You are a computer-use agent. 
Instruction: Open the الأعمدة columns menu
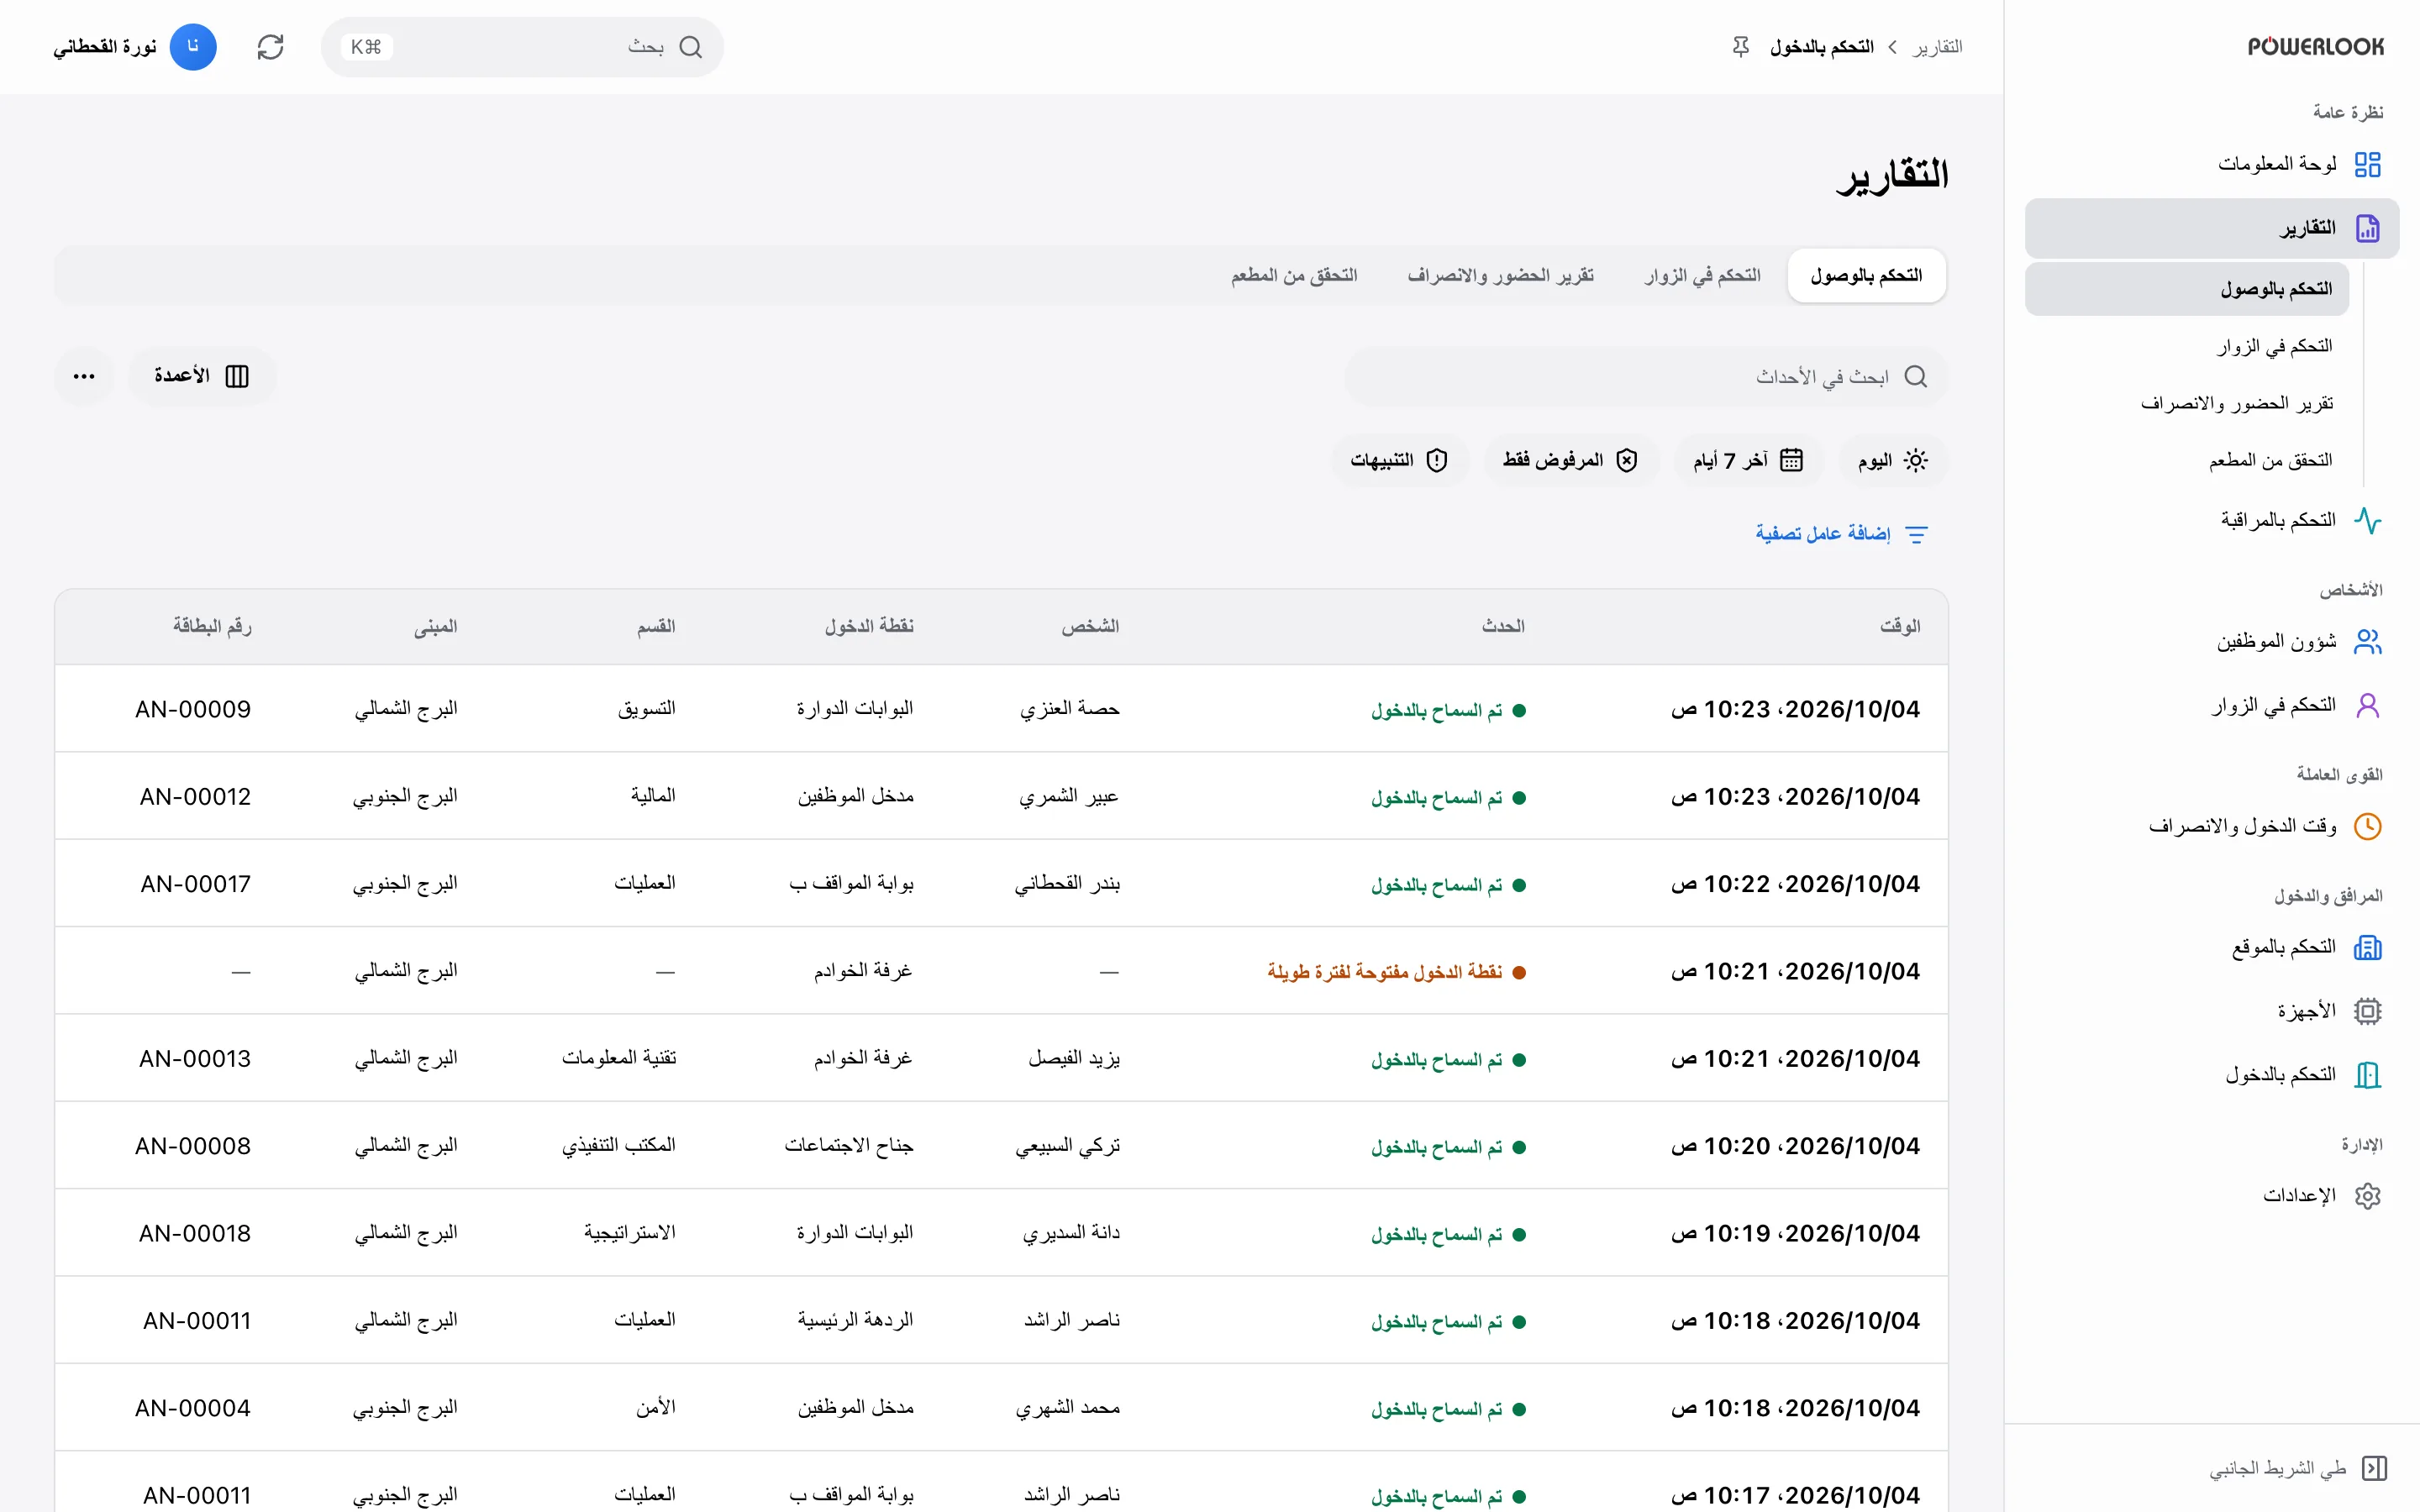tap(202, 376)
